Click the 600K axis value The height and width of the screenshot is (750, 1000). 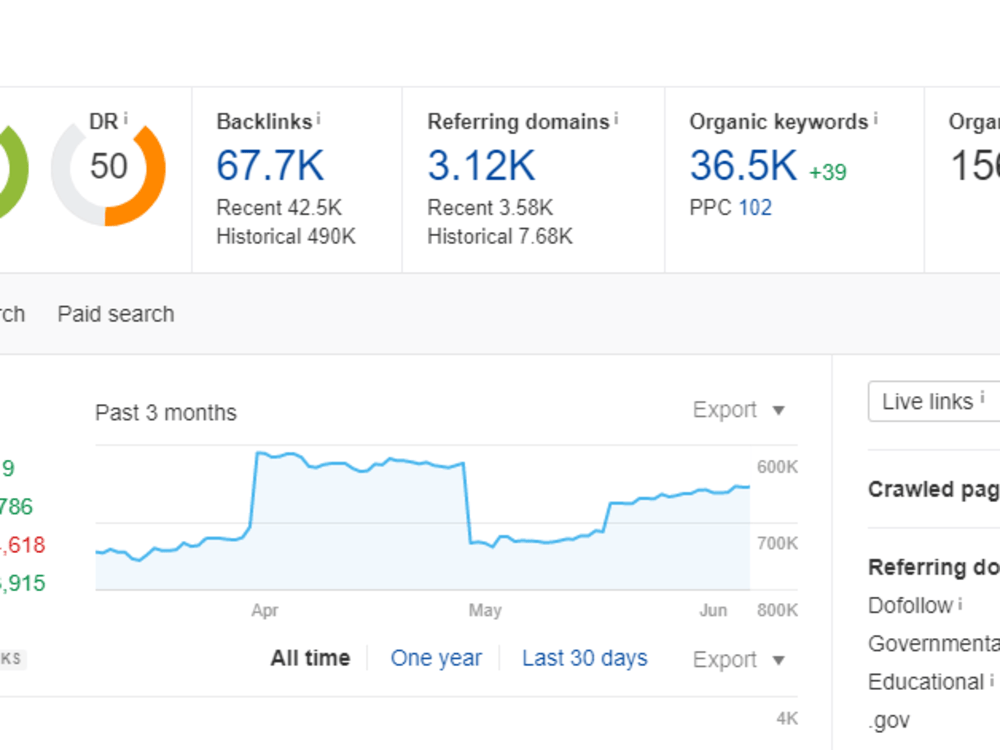tap(777, 467)
